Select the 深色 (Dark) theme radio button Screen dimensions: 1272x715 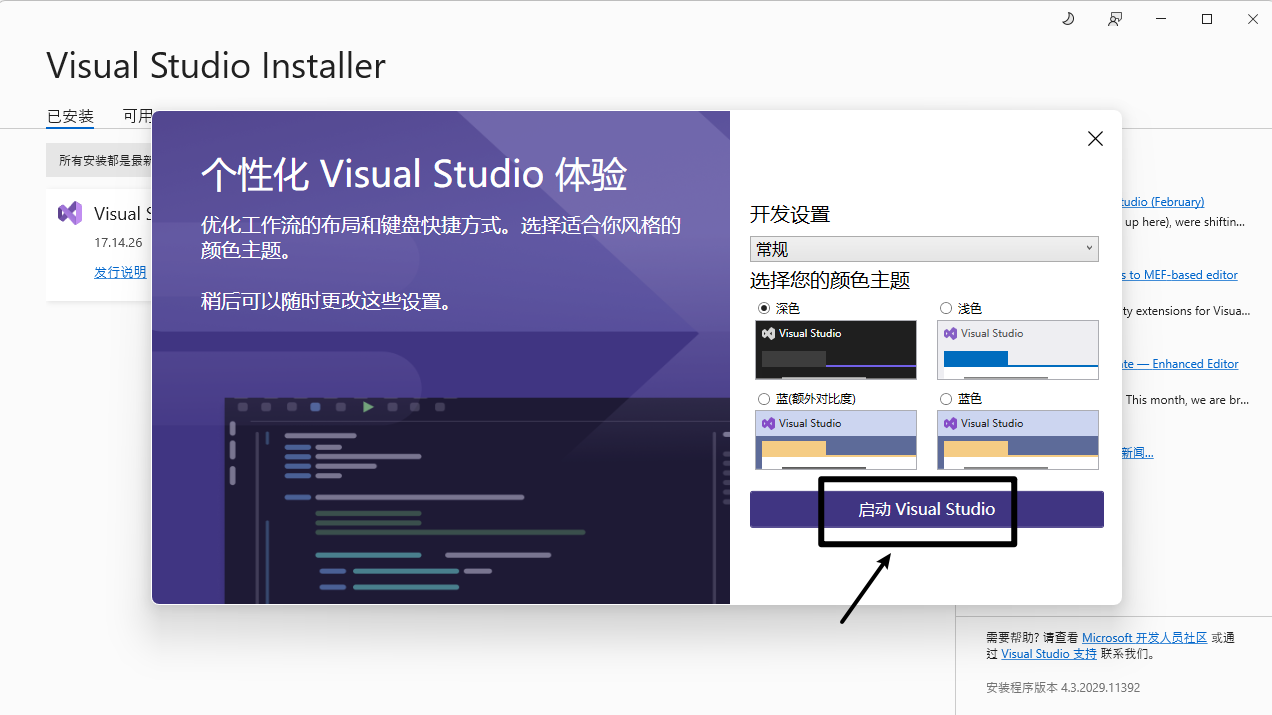pyautogui.click(x=764, y=308)
